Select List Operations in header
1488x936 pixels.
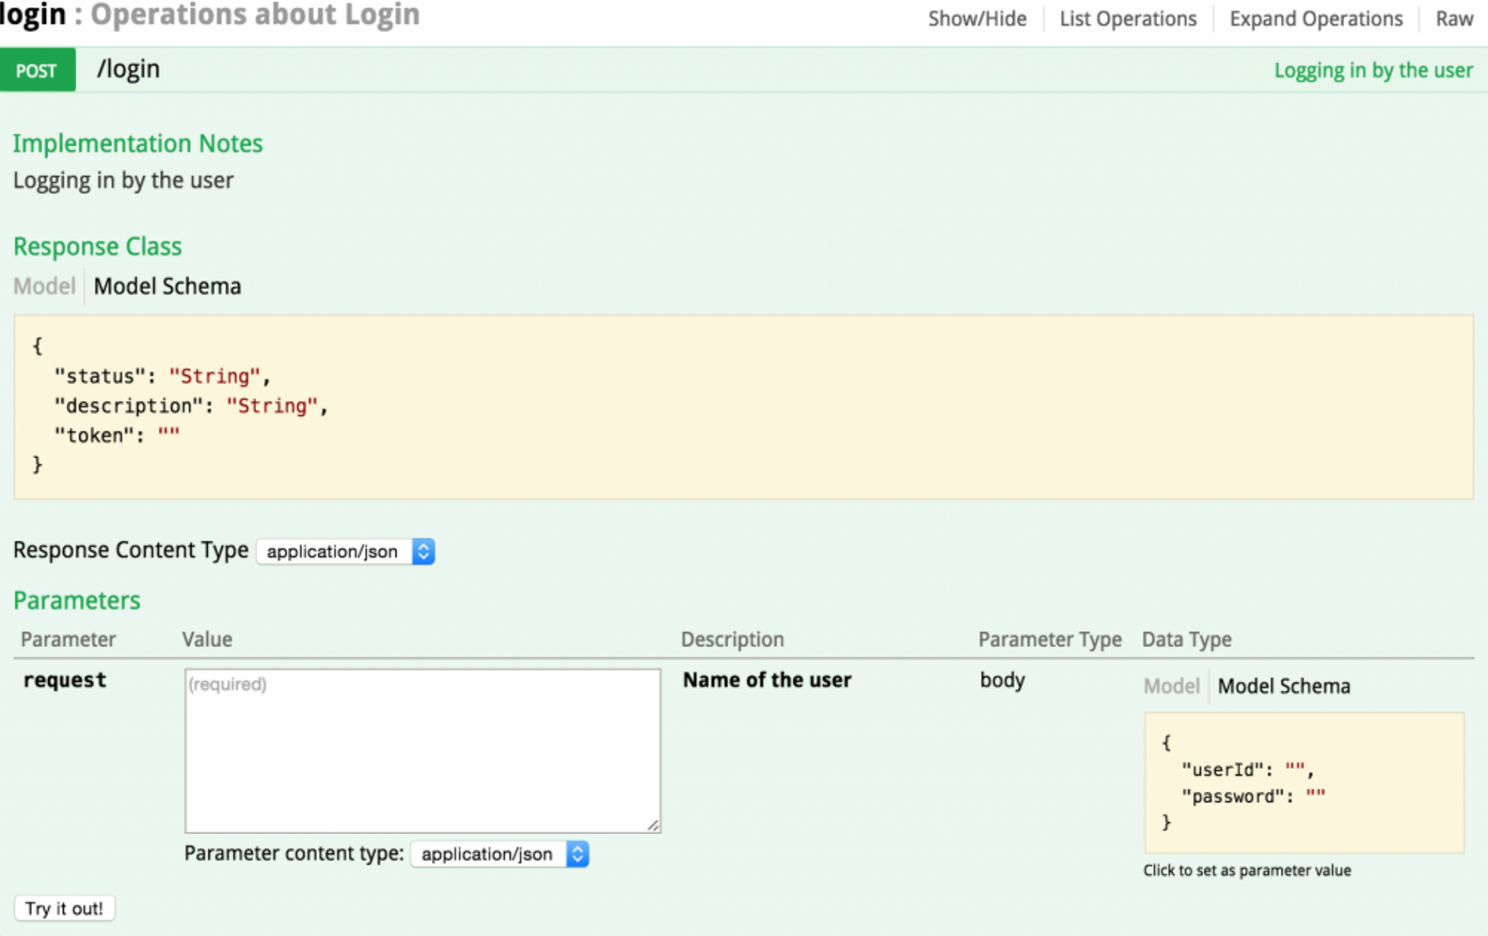pyautogui.click(x=1127, y=19)
